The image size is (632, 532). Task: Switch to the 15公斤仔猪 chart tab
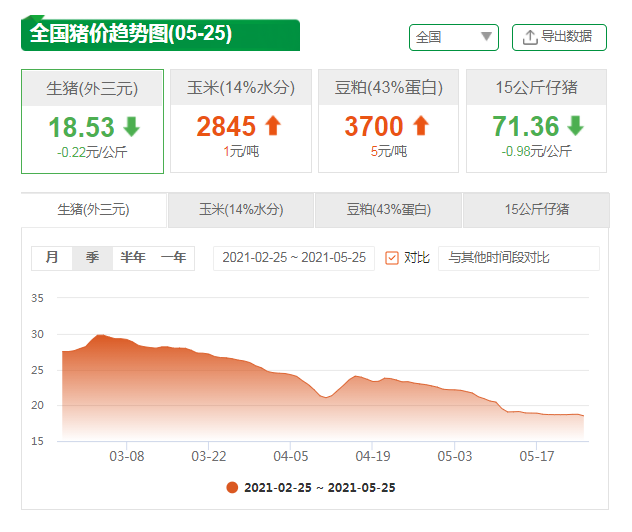[536, 210]
